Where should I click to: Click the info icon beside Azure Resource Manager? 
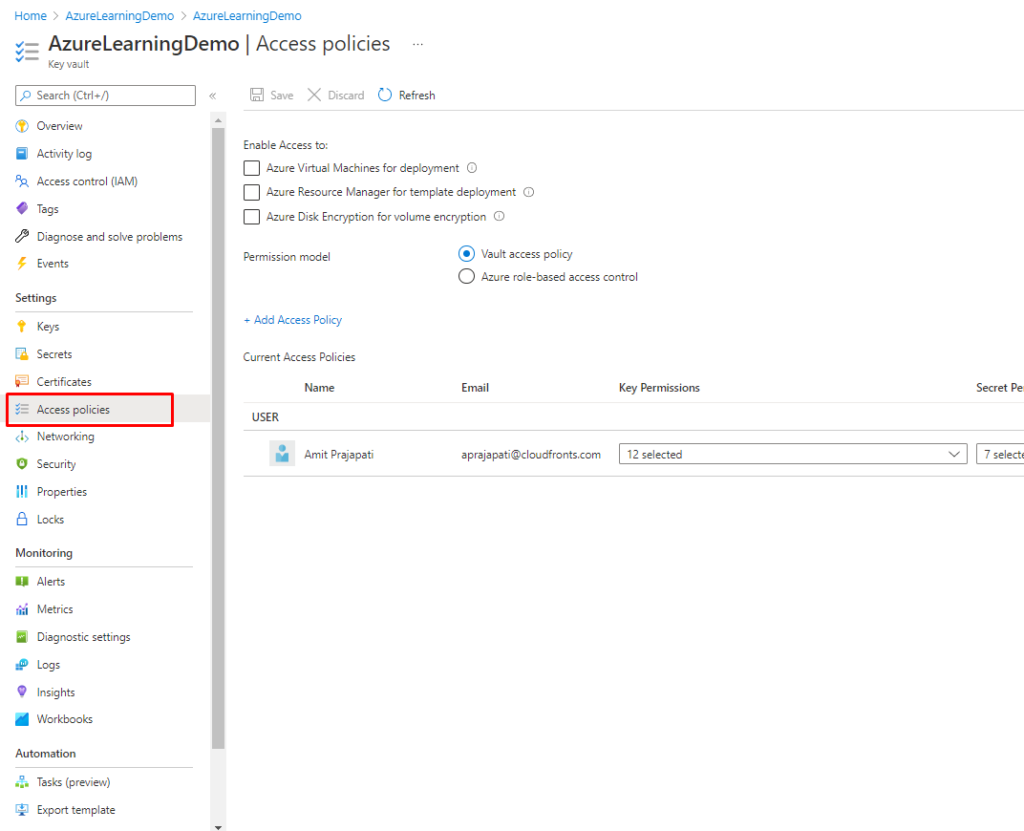(529, 192)
